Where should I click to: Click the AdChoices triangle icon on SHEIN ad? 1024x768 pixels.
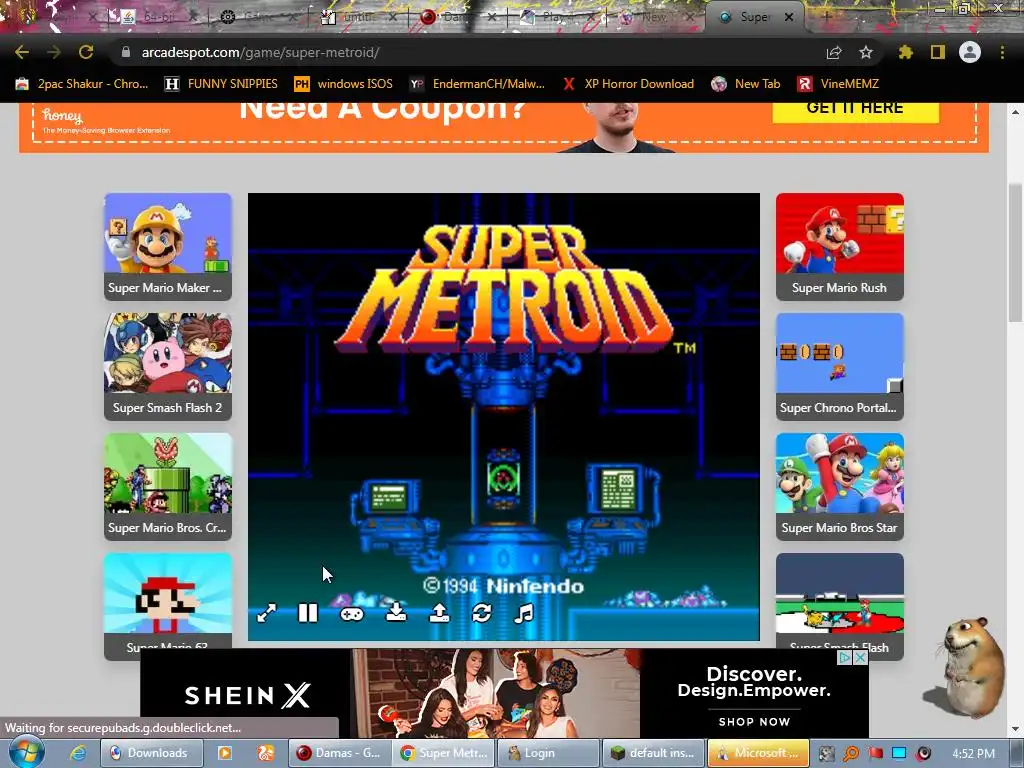click(845, 658)
